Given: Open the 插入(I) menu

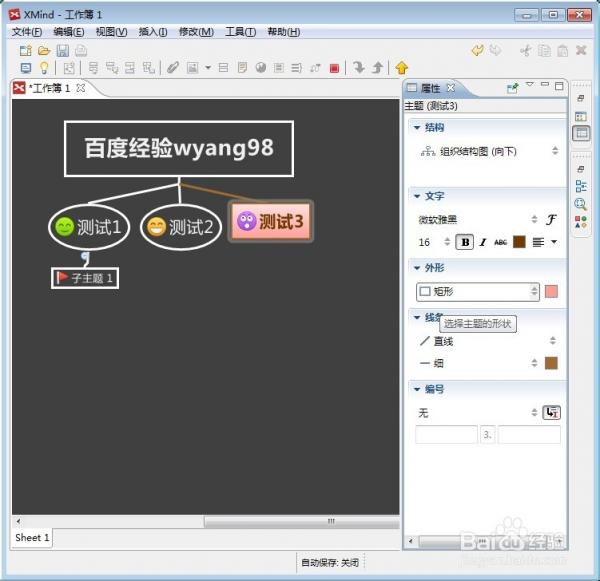Looking at the screenshot, I should click(x=153, y=32).
